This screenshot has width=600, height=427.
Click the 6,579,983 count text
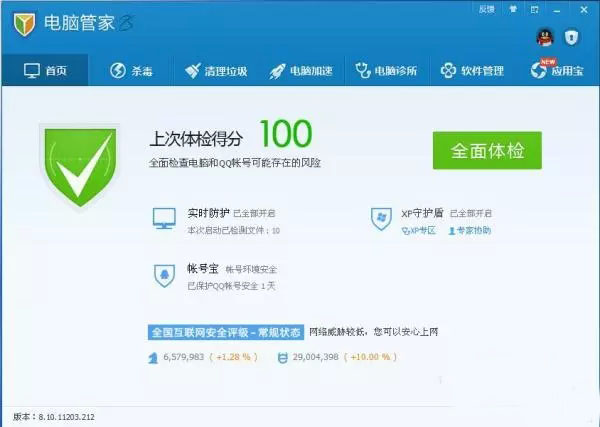(x=184, y=357)
